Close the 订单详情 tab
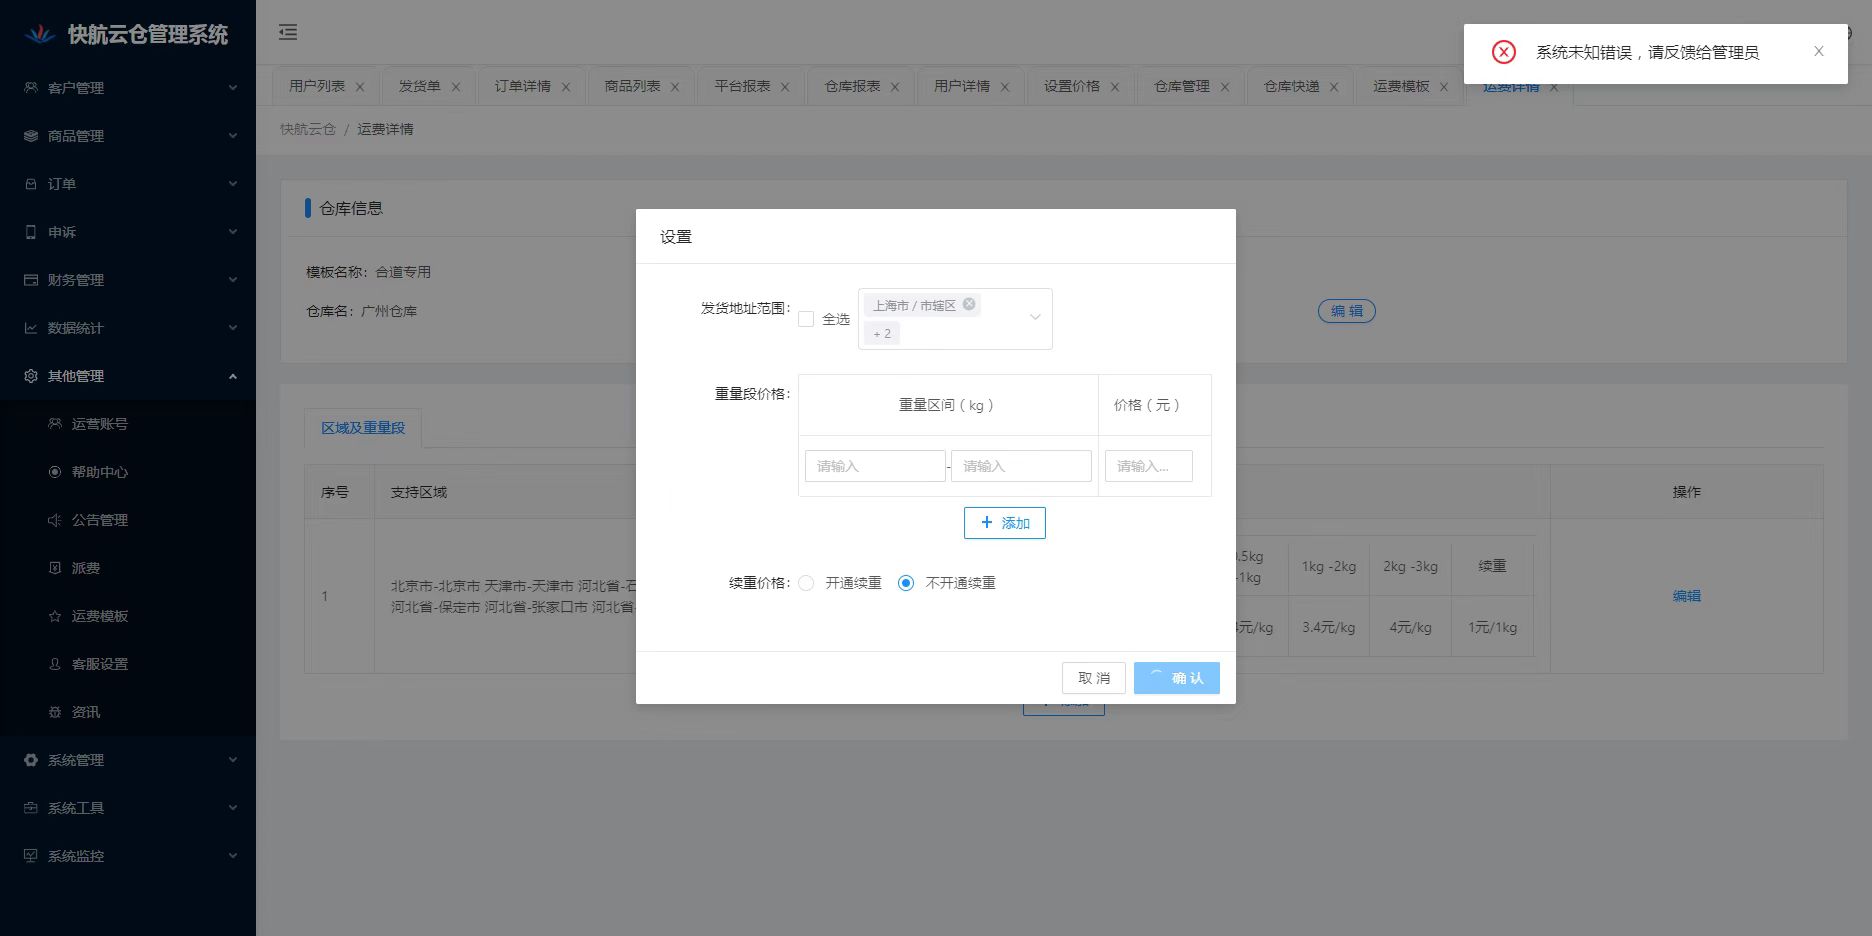The image size is (1872, 936). [x=566, y=87]
